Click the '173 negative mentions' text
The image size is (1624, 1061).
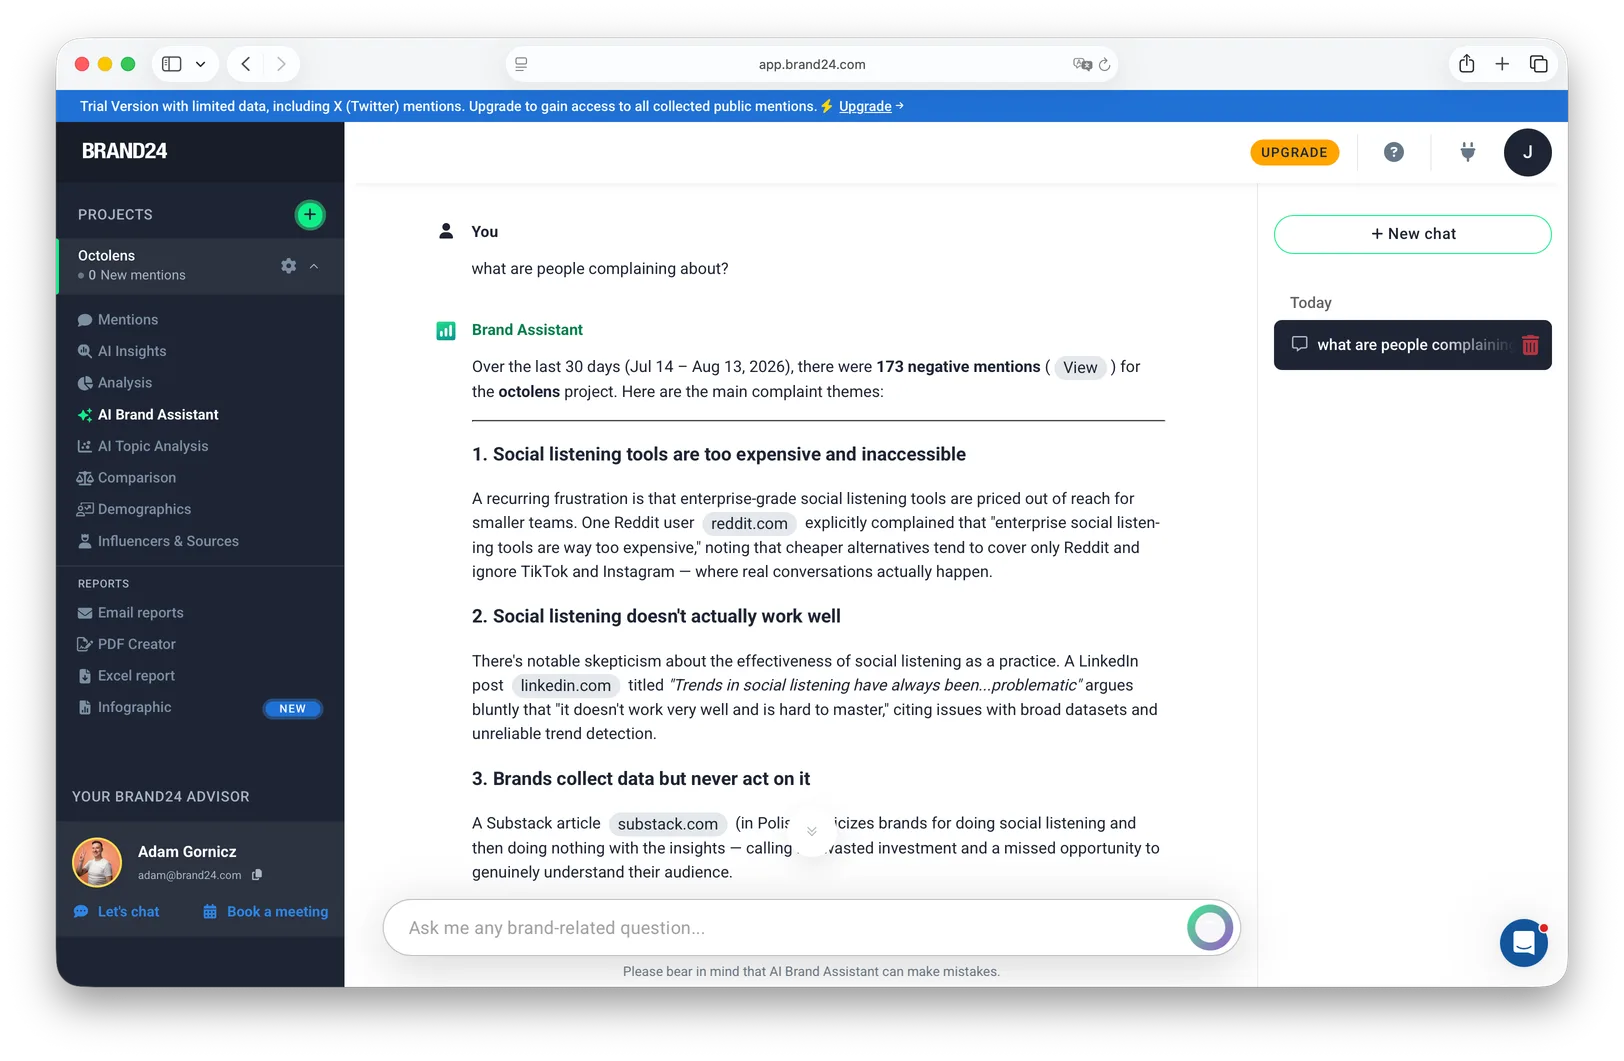point(958,367)
